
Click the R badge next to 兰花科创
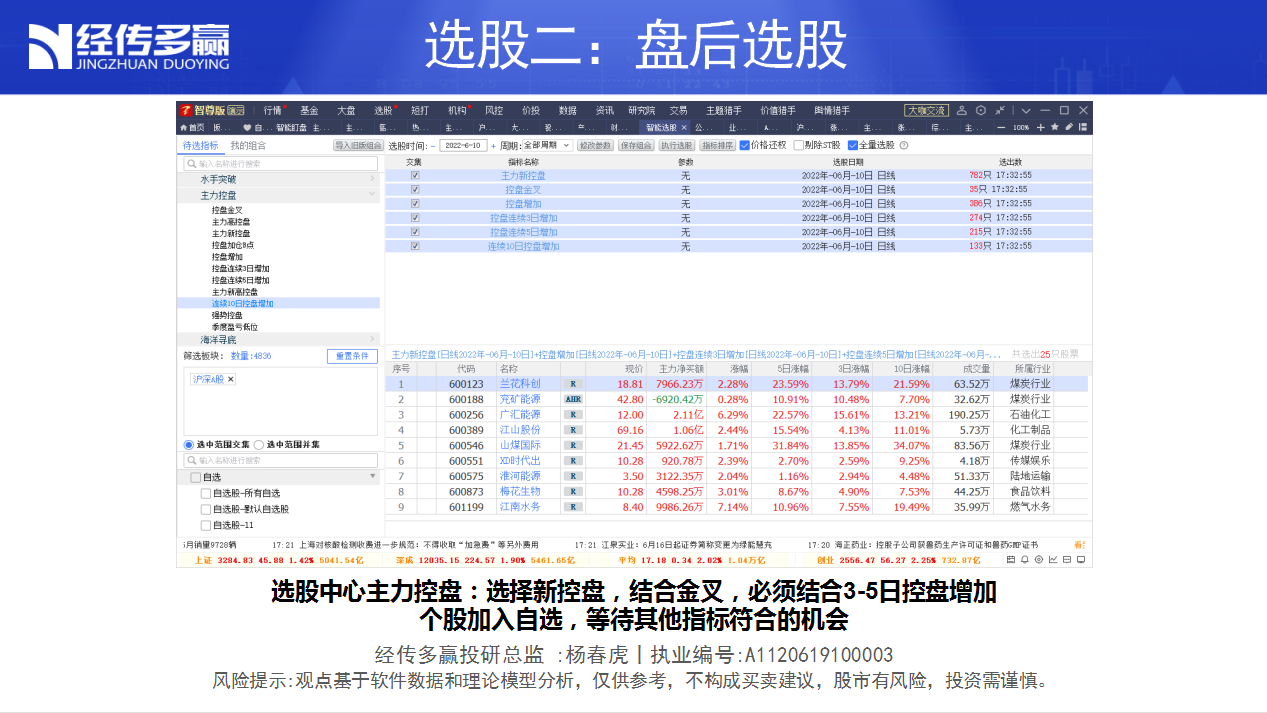point(574,384)
